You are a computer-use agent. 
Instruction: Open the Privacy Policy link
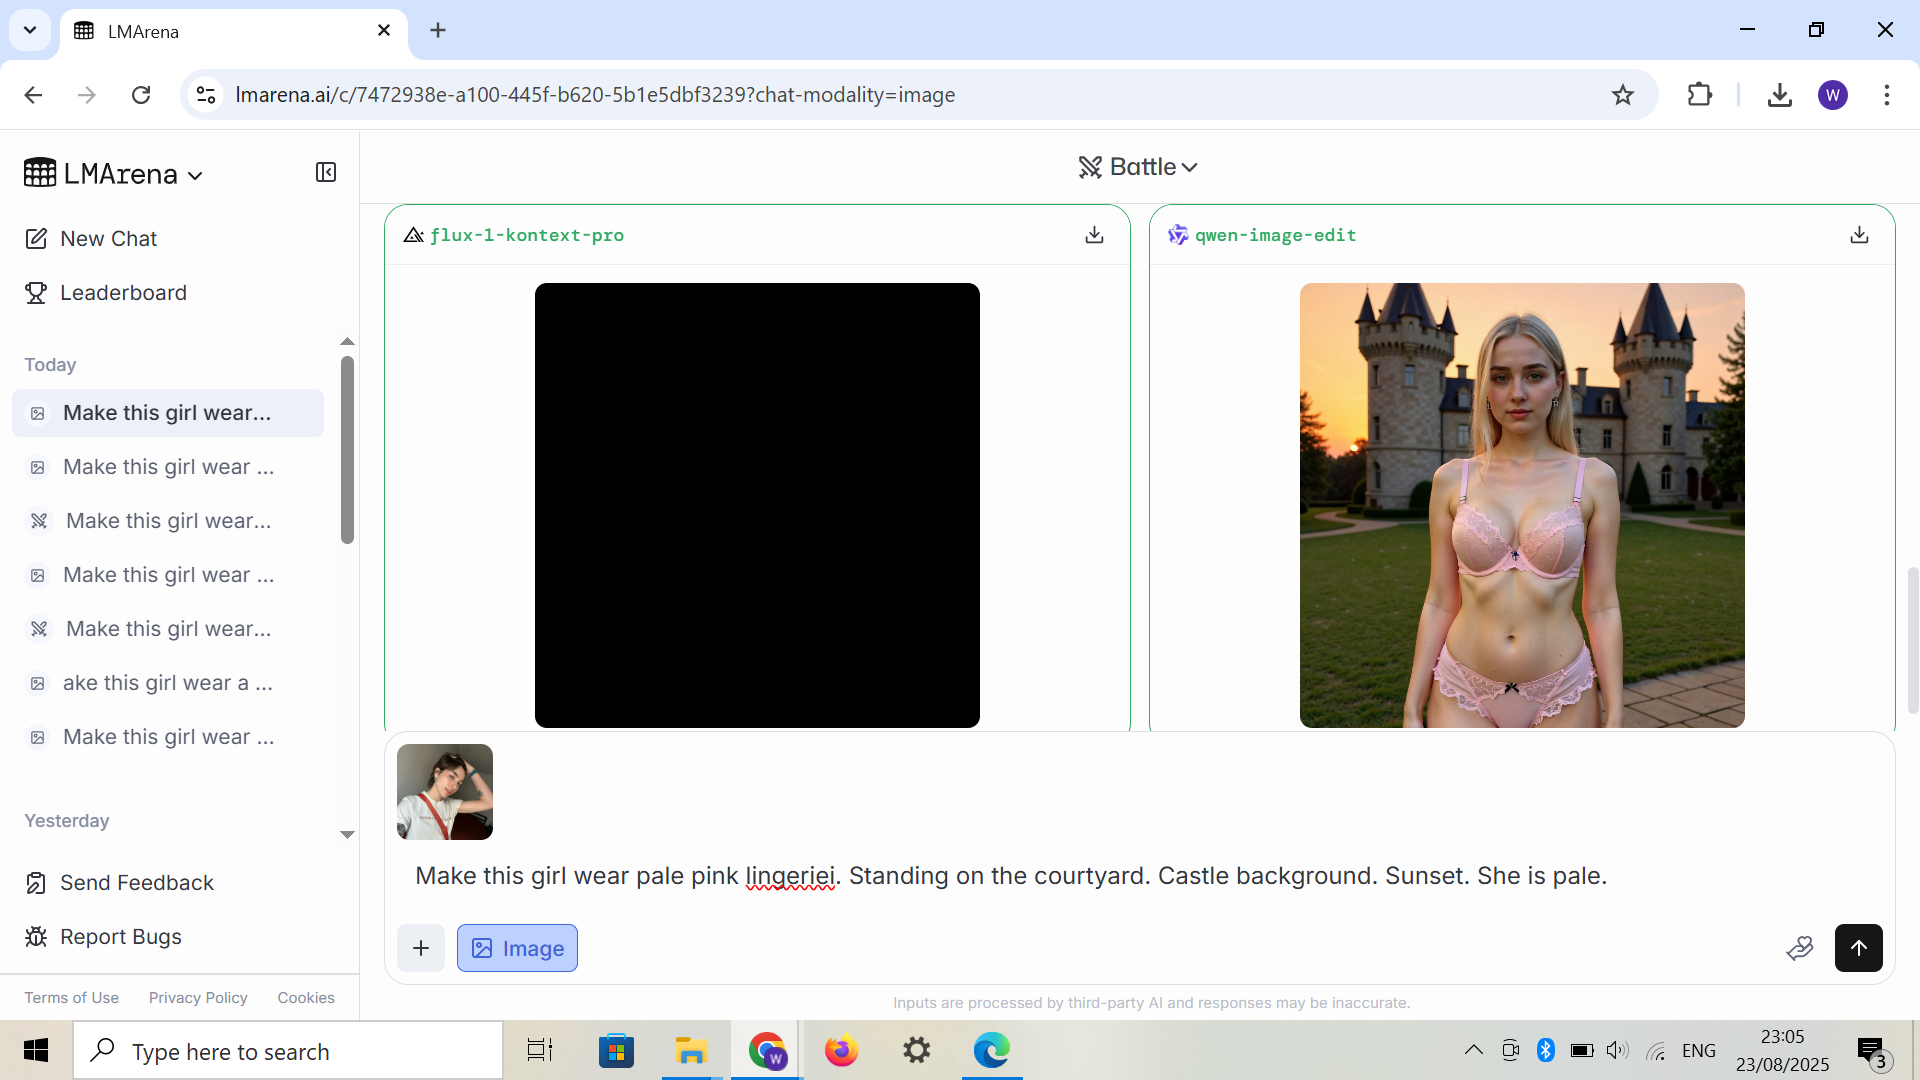(x=198, y=998)
